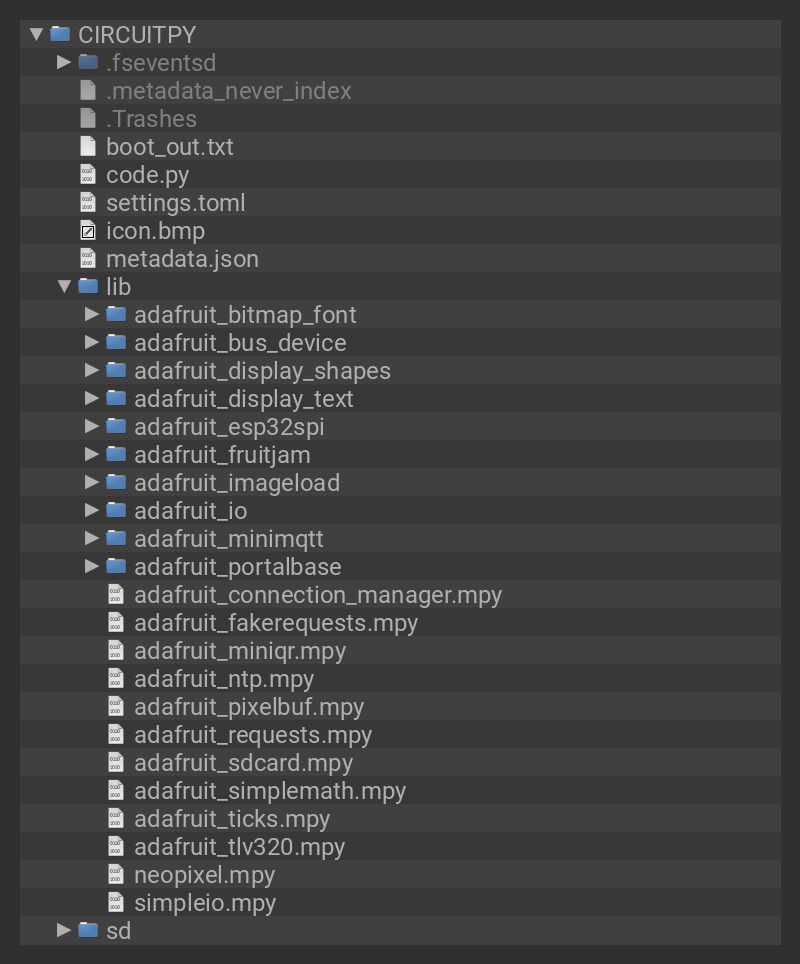The image size is (800, 964).
Task: Click the adafruit_bitmap_font folder icon
Action: click(x=117, y=315)
